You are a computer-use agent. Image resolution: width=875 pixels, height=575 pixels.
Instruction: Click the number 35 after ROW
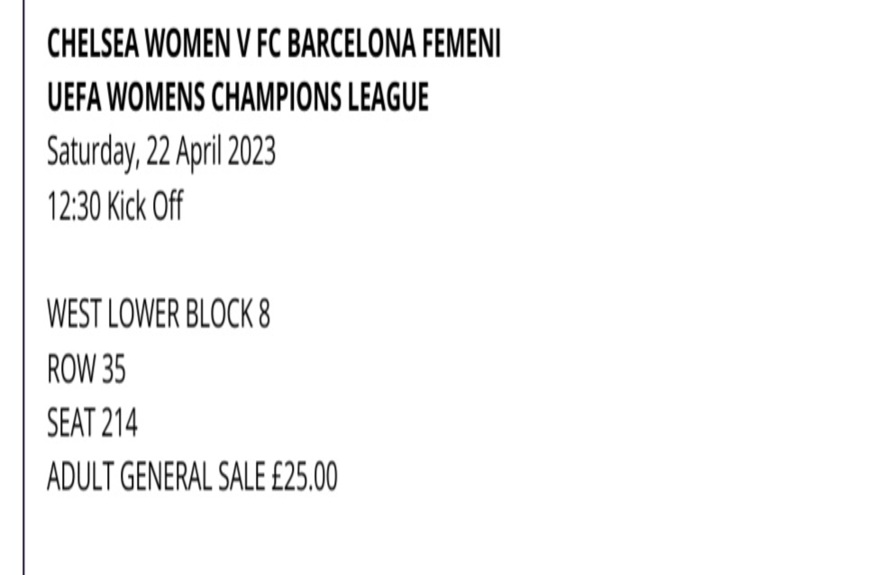[113, 369]
